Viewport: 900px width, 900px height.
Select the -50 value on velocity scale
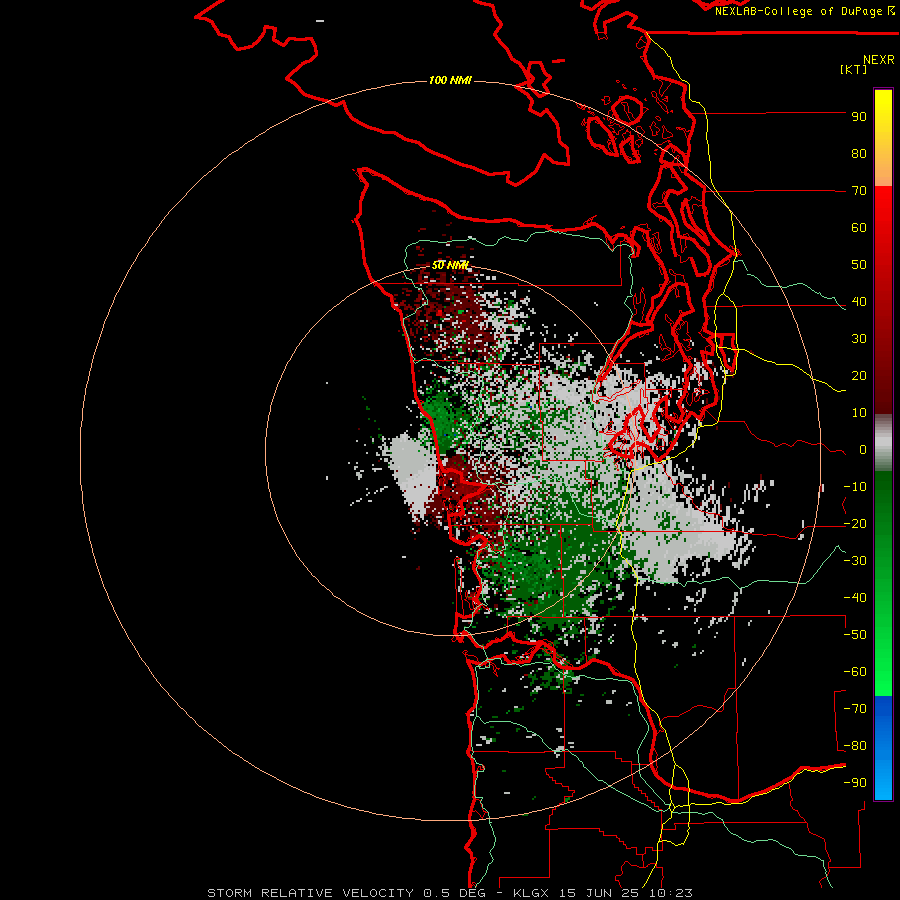pyautogui.click(x=855, y=635)
